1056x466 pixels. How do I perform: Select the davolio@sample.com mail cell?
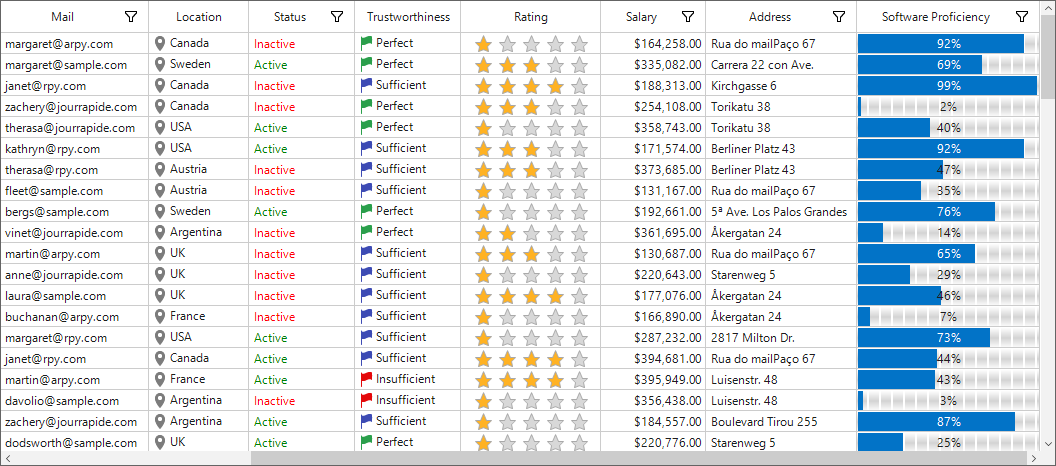[75, 400]
